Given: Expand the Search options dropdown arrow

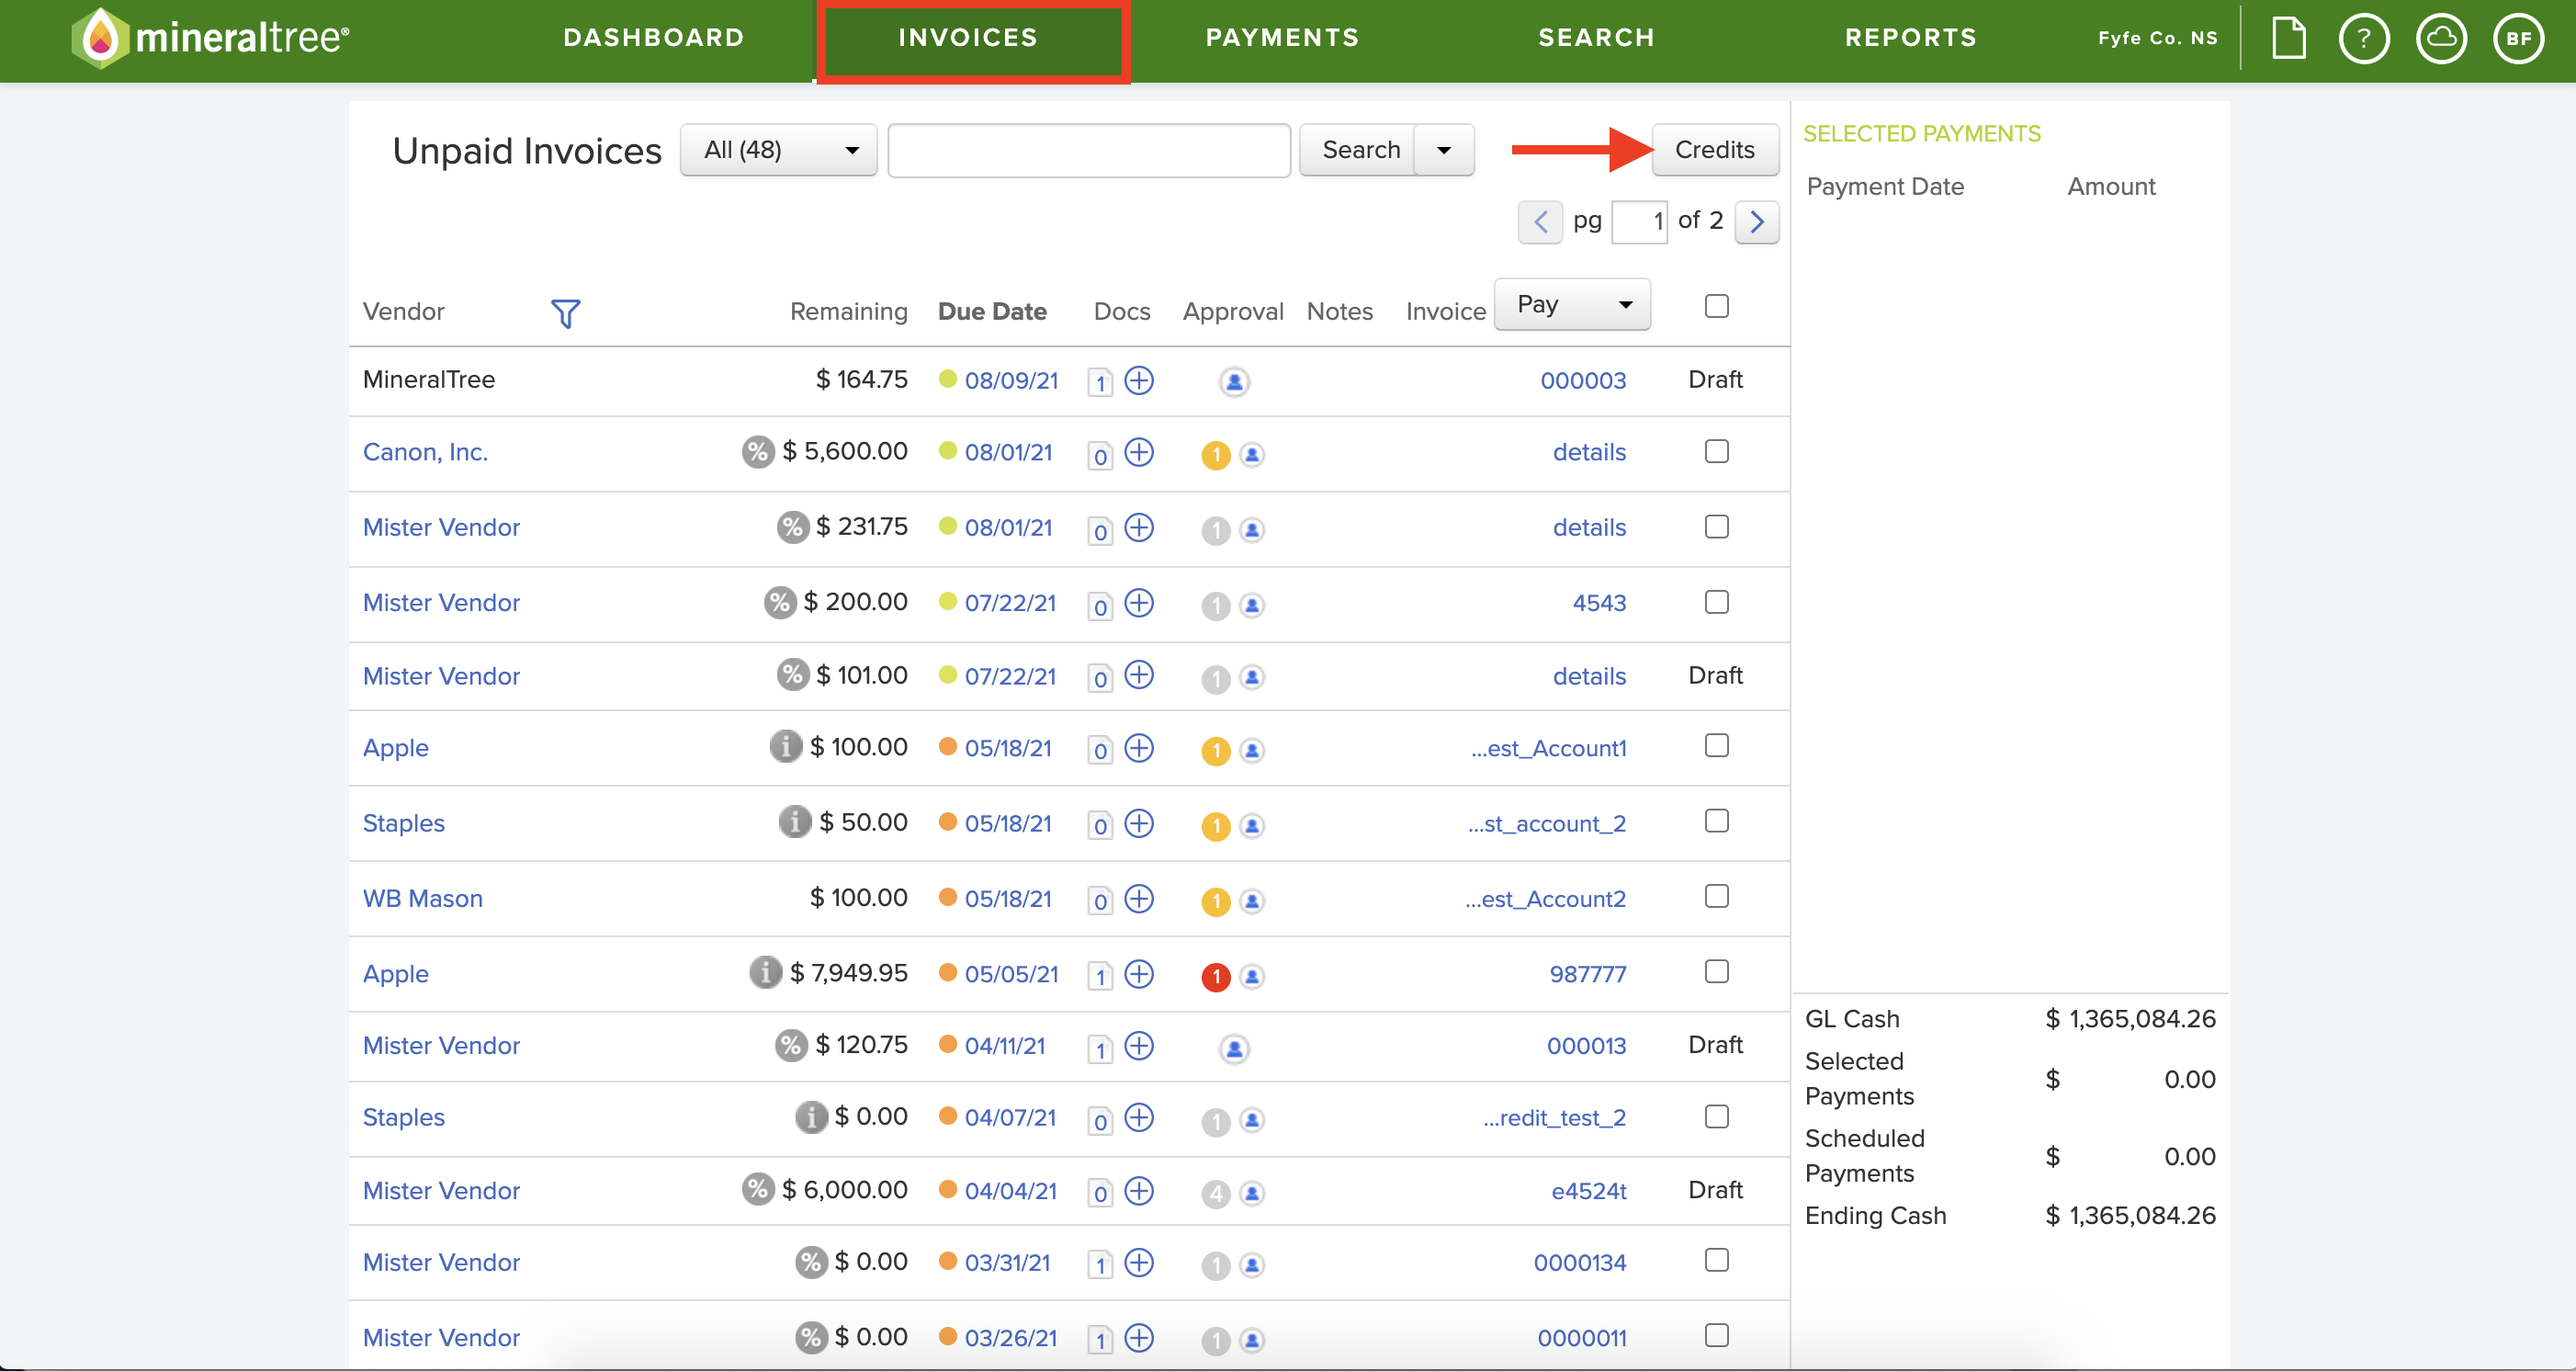Looking at the screenshot, I should point(1444,150).
